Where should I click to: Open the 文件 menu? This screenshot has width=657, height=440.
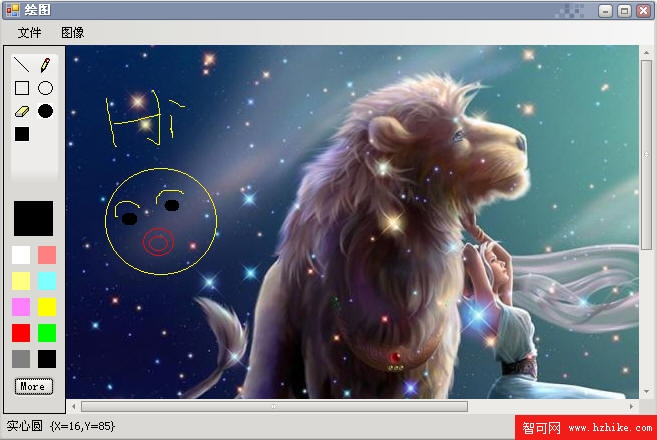pyautogui.click(x=29, y=32)
